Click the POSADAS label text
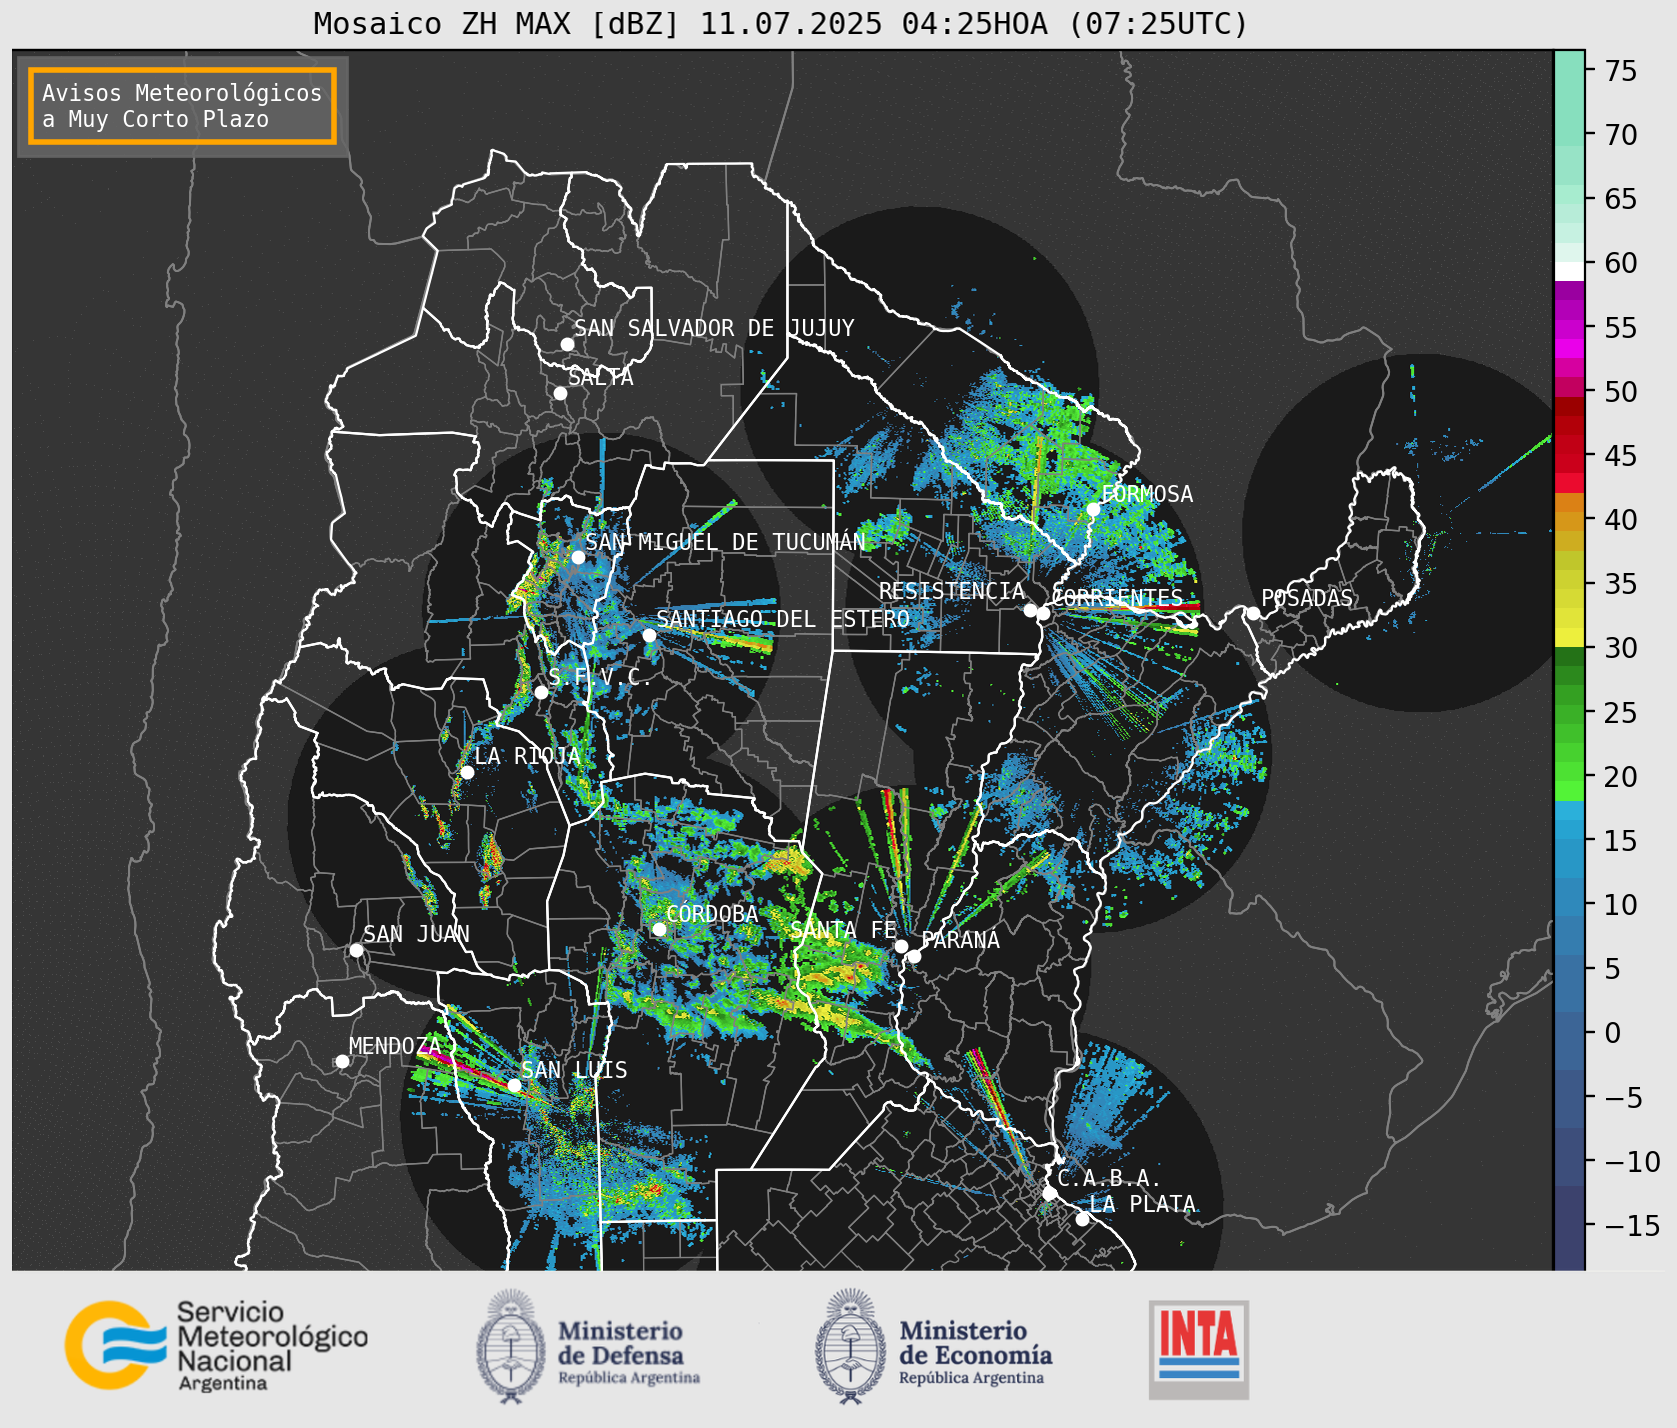 point(1307,598)
